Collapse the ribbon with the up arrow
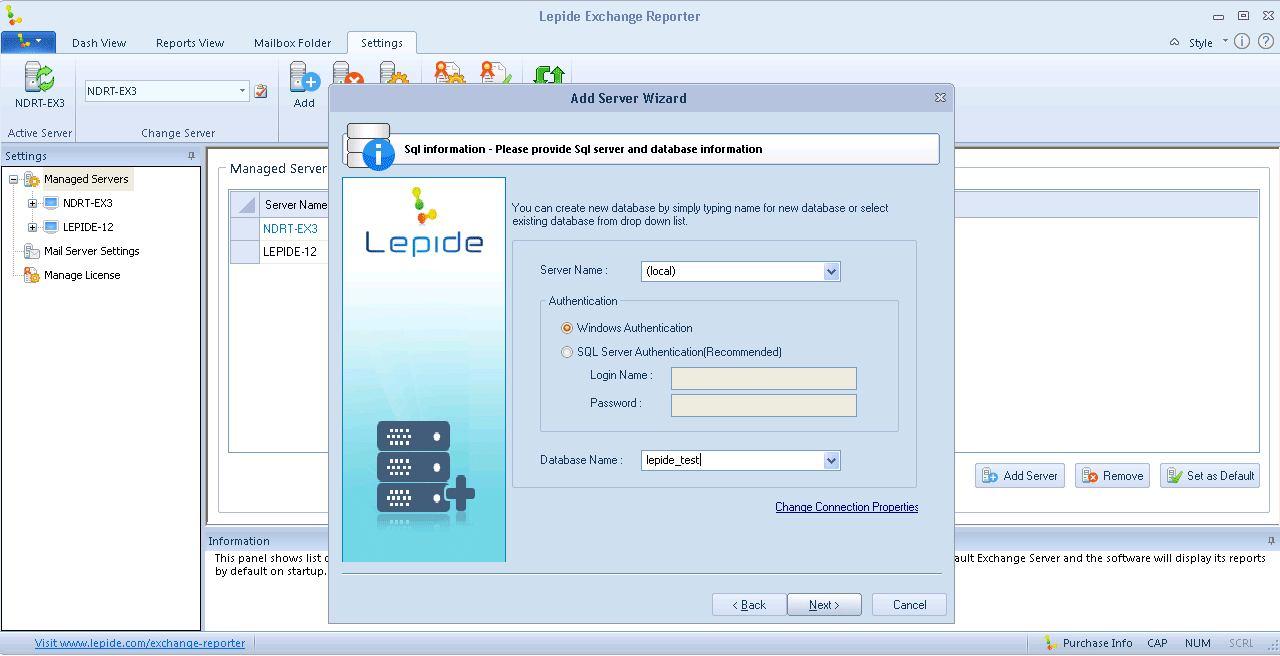The height and width of the screenshot is (656, 1280). point(1174,43)
